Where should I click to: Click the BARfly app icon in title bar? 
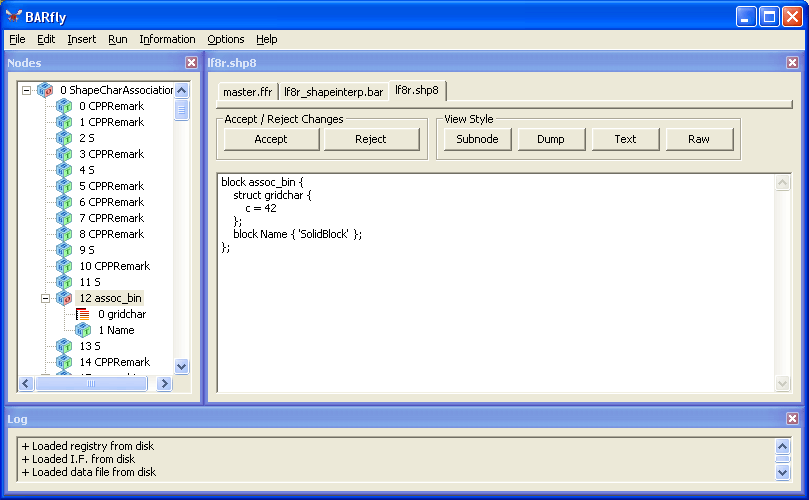pos(14,17)
